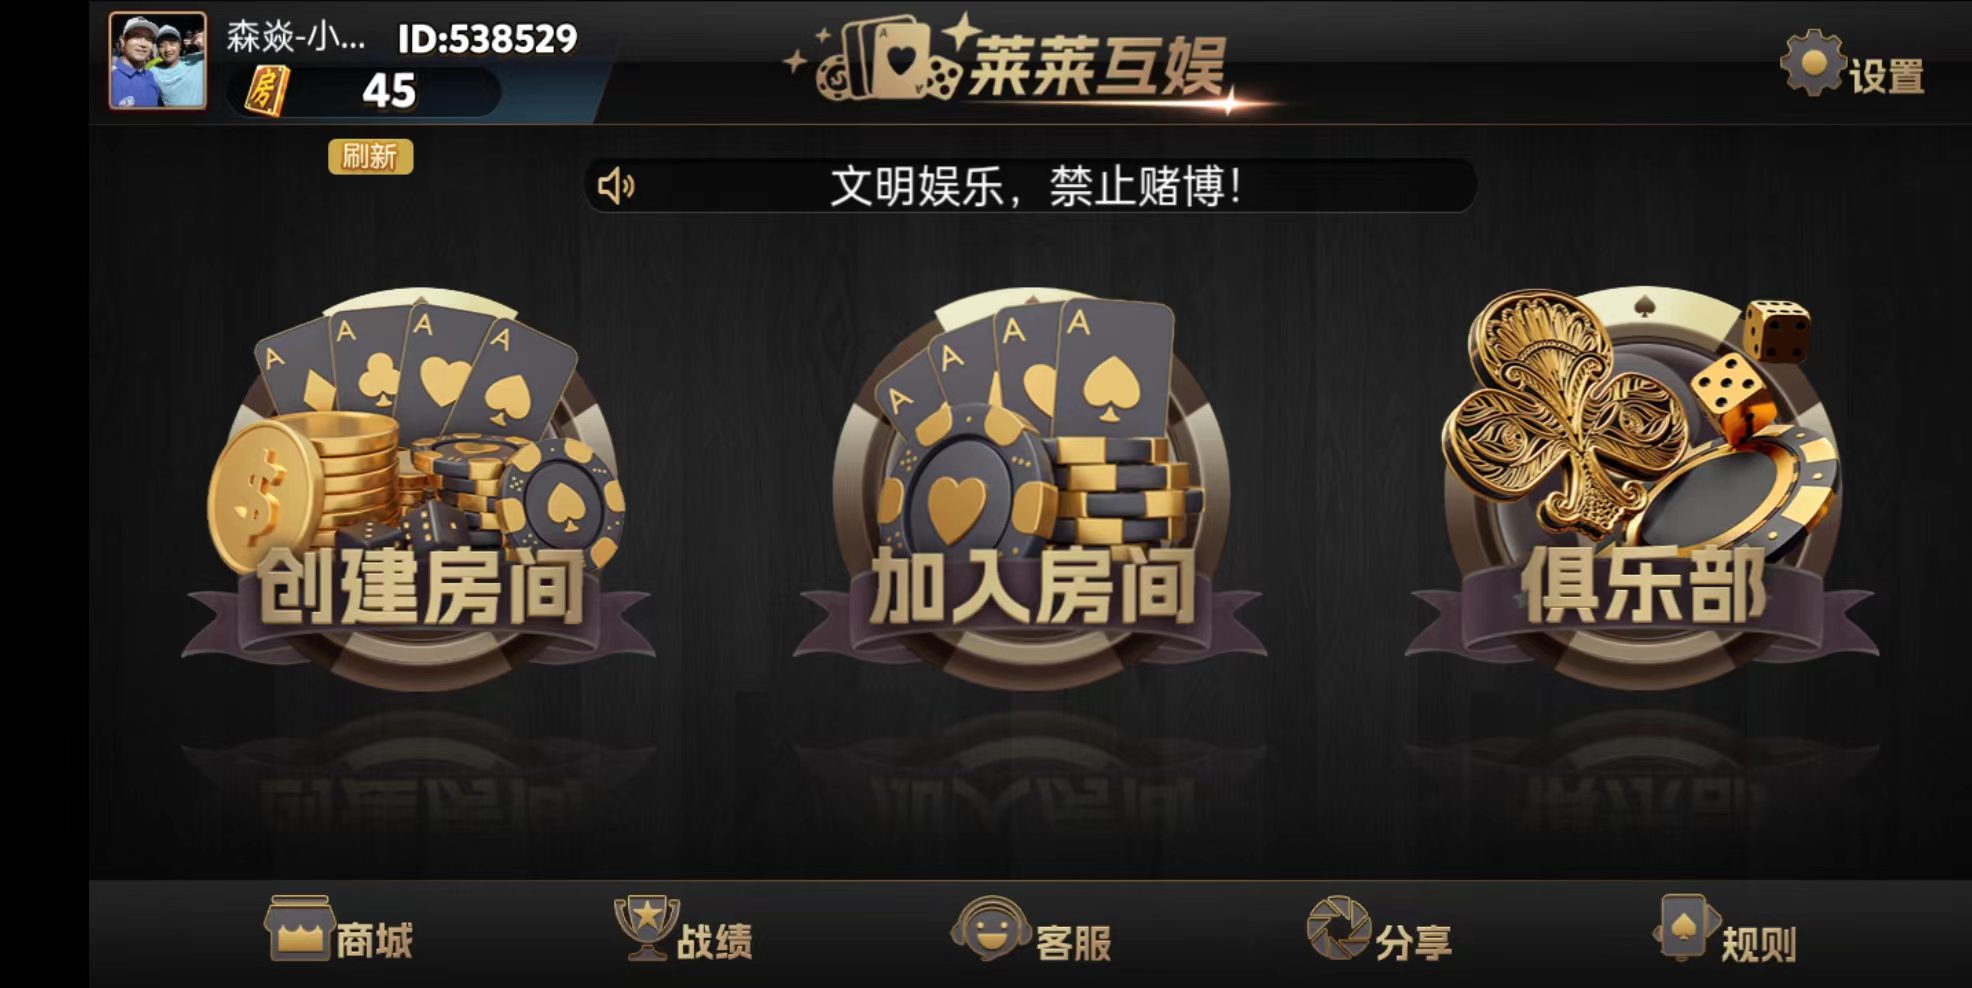The image size is (1972, 988).
Task: Click the 莱莱互娱 logo
Action: pyautogui.click(x=1010, y=62)
